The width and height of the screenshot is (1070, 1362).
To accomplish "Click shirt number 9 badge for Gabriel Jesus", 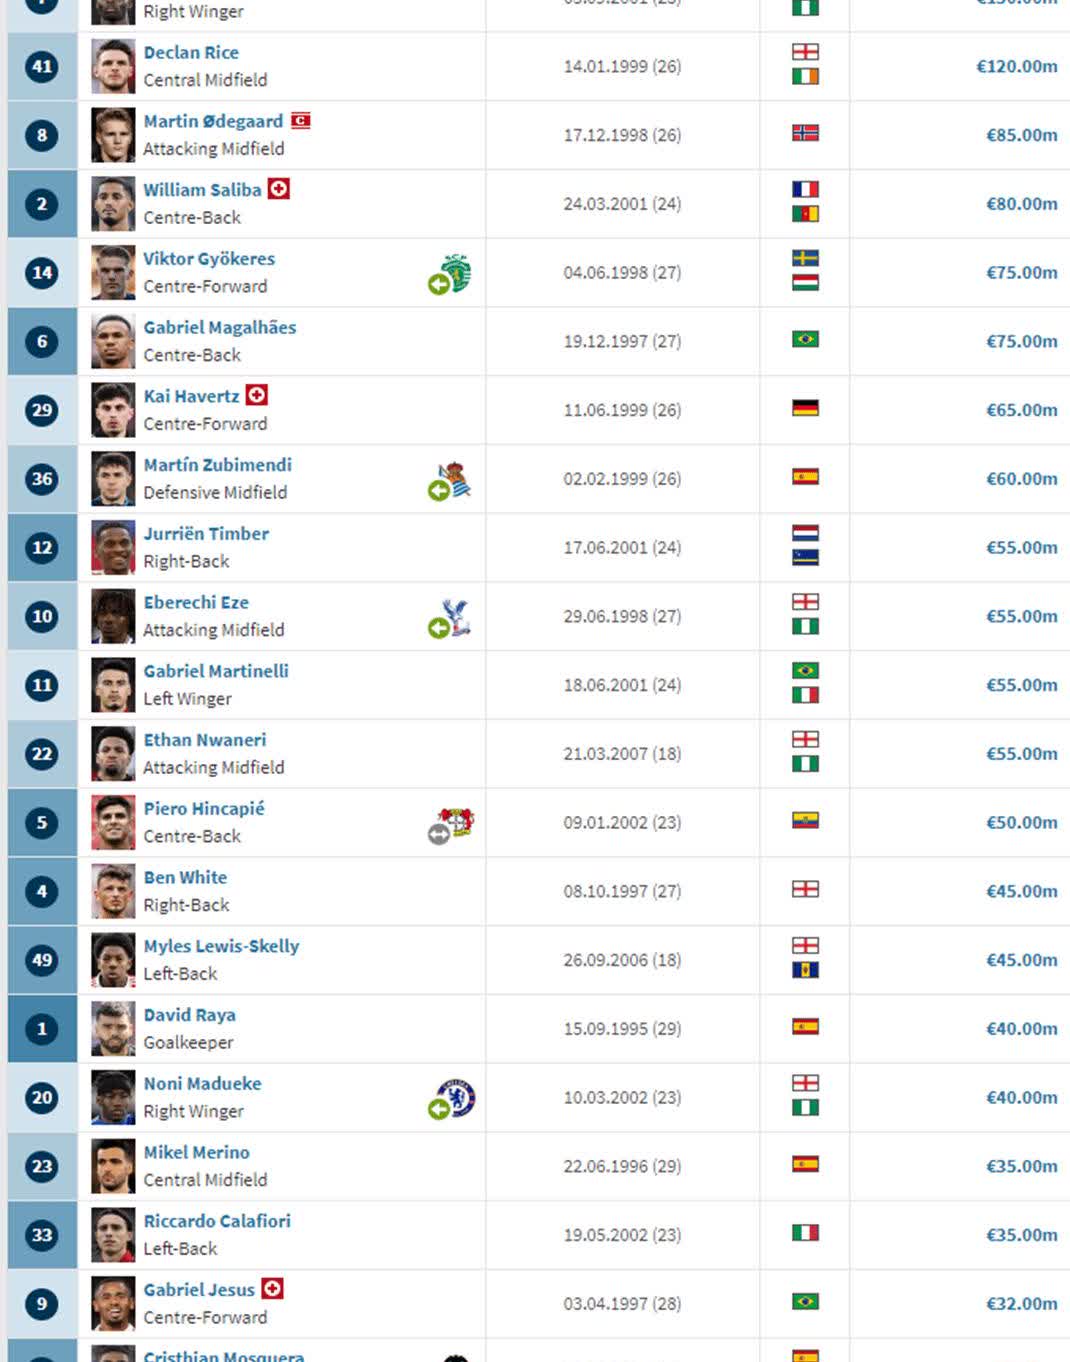I will pyautogui.click(x=42, y=1304).
